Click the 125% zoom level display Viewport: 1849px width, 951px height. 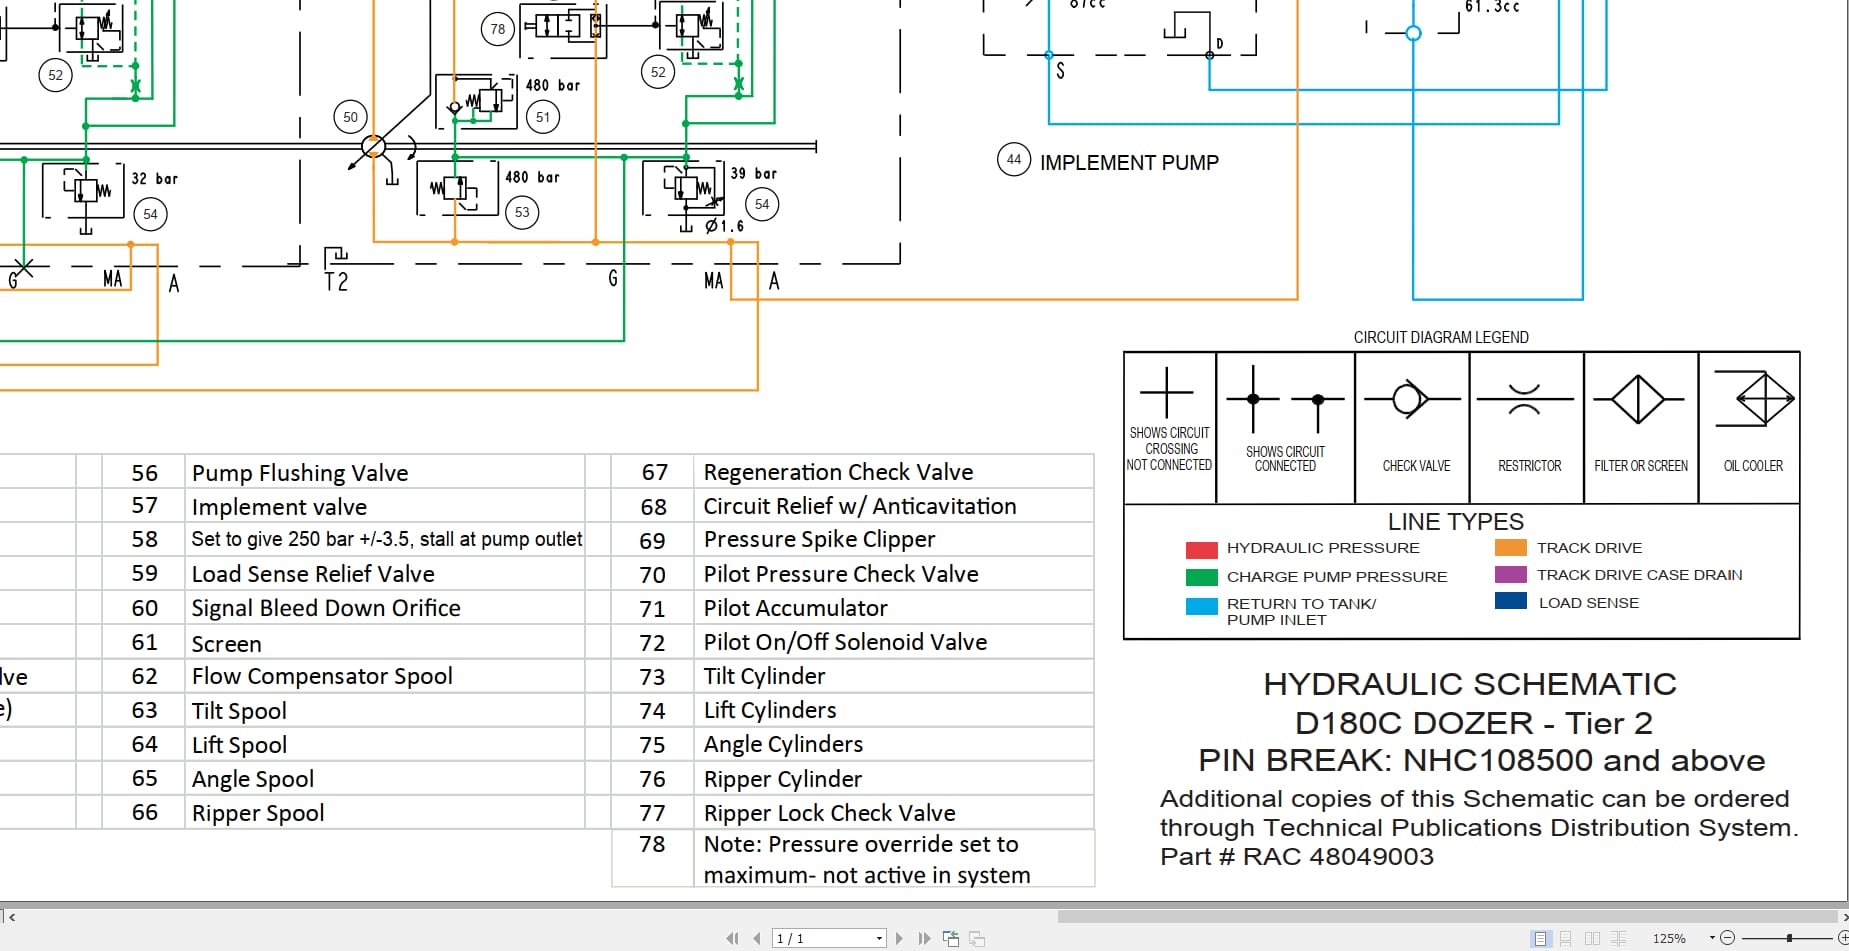1669,938
